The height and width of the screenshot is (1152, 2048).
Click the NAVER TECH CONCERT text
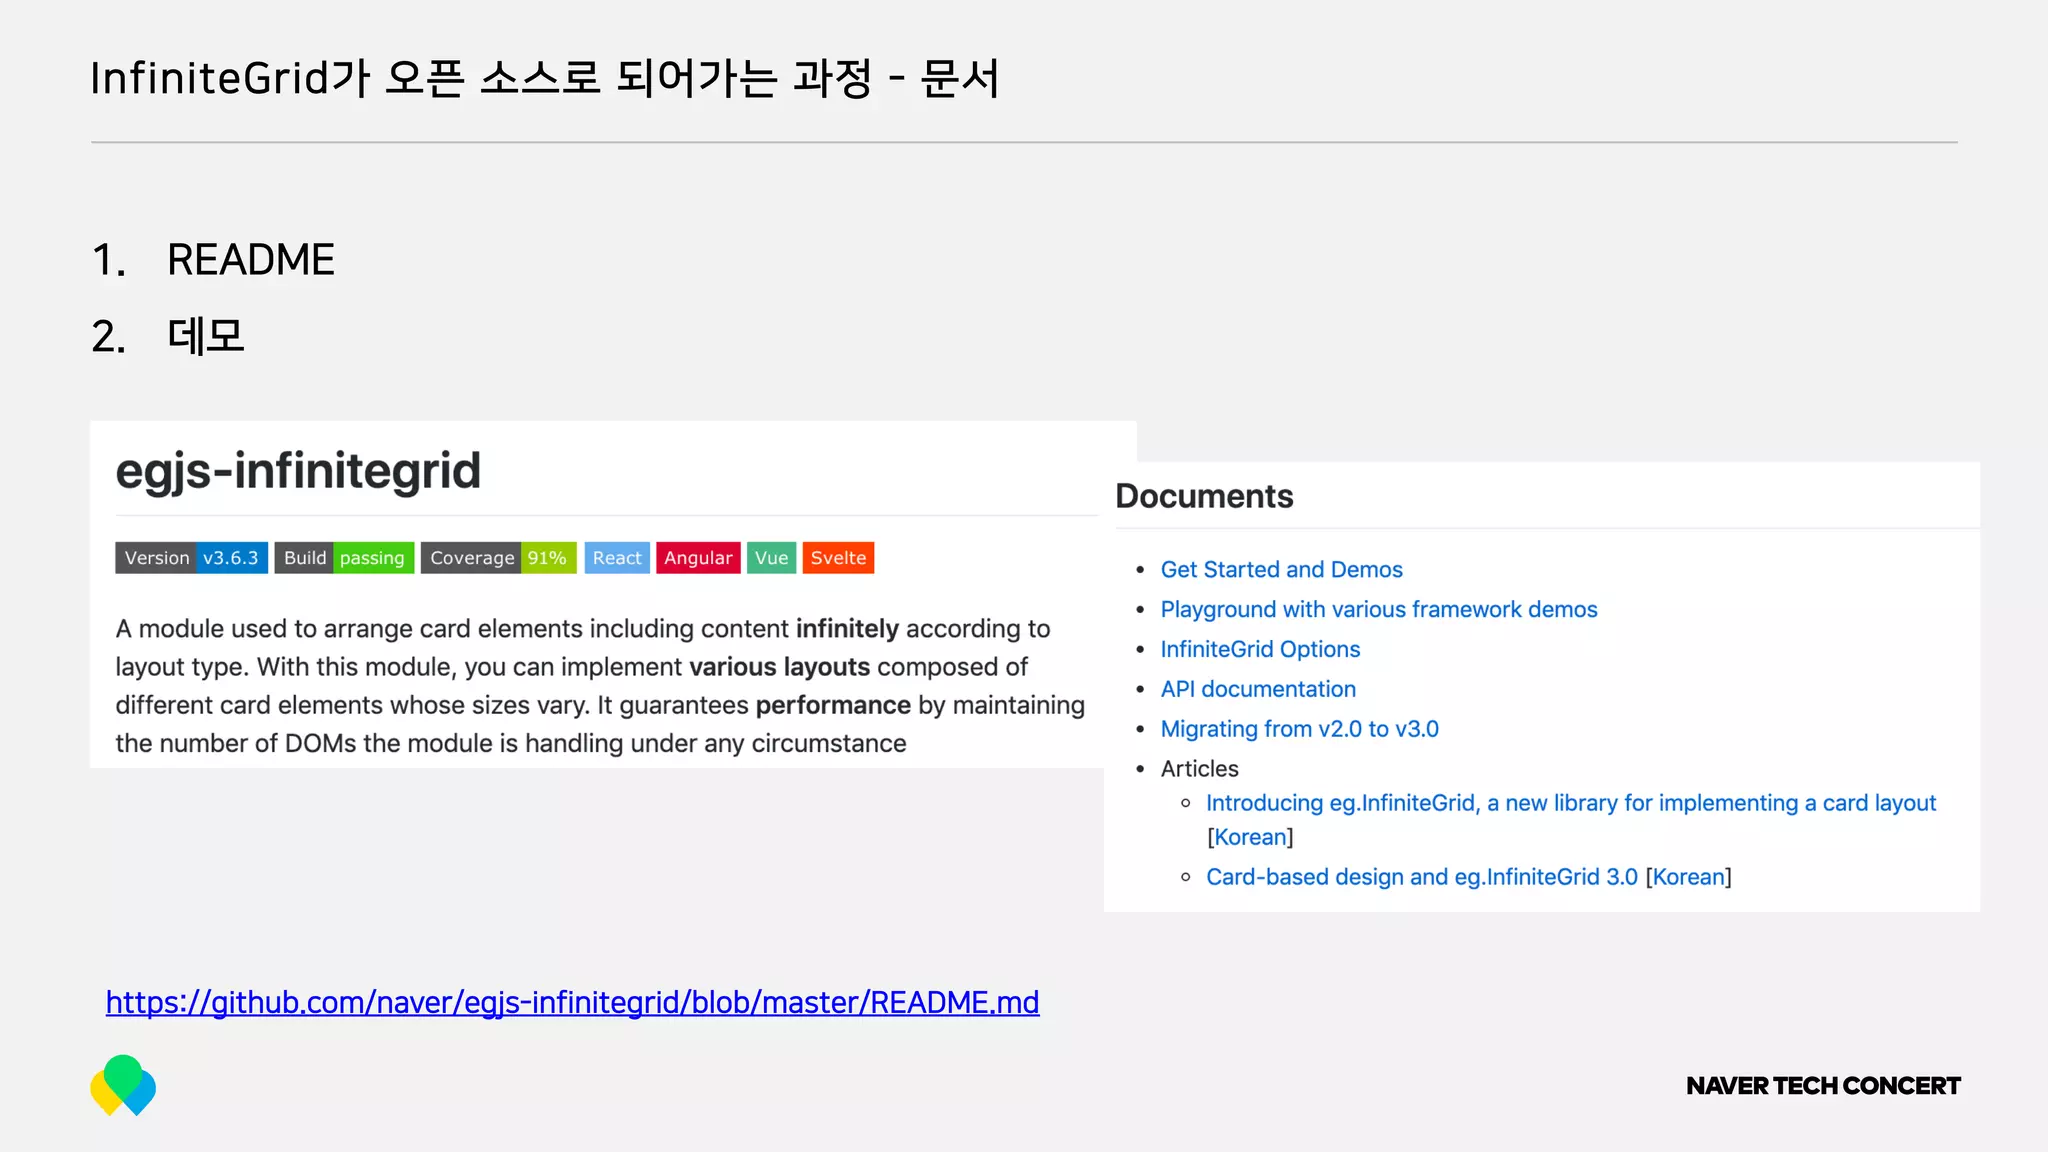1823,1086
